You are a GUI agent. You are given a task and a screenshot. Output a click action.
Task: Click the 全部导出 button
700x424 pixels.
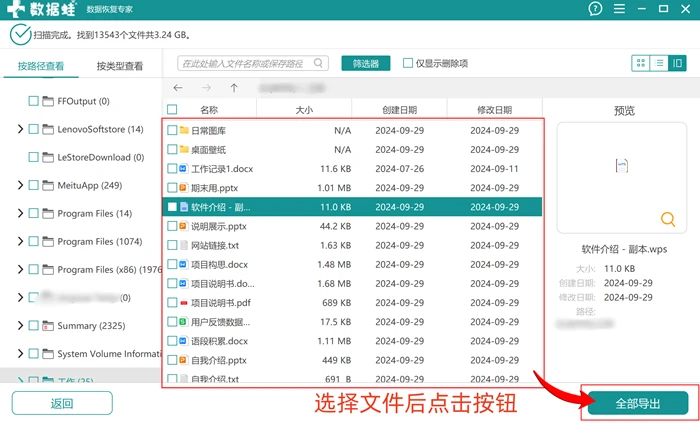coord(638,403)
